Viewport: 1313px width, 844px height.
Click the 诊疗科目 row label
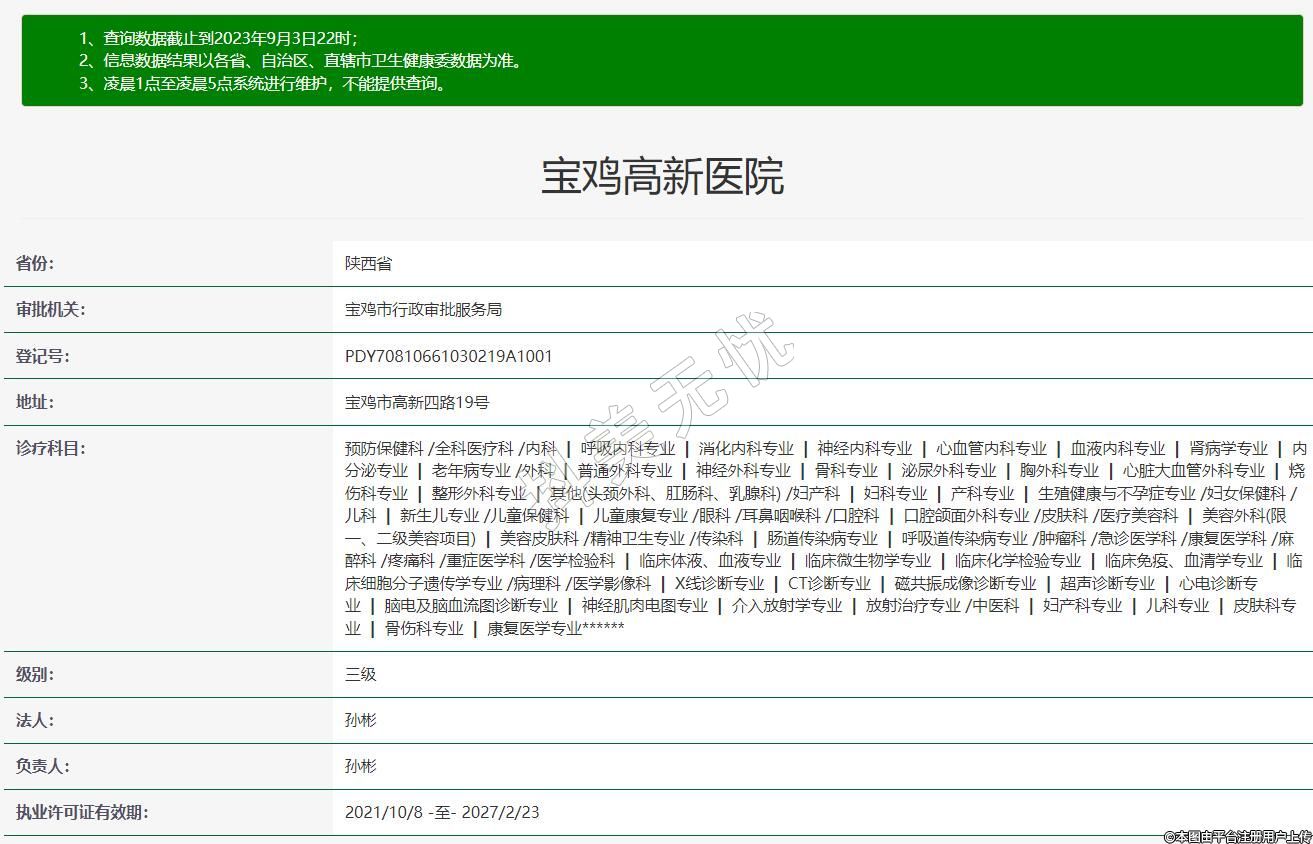coord(50,448)
